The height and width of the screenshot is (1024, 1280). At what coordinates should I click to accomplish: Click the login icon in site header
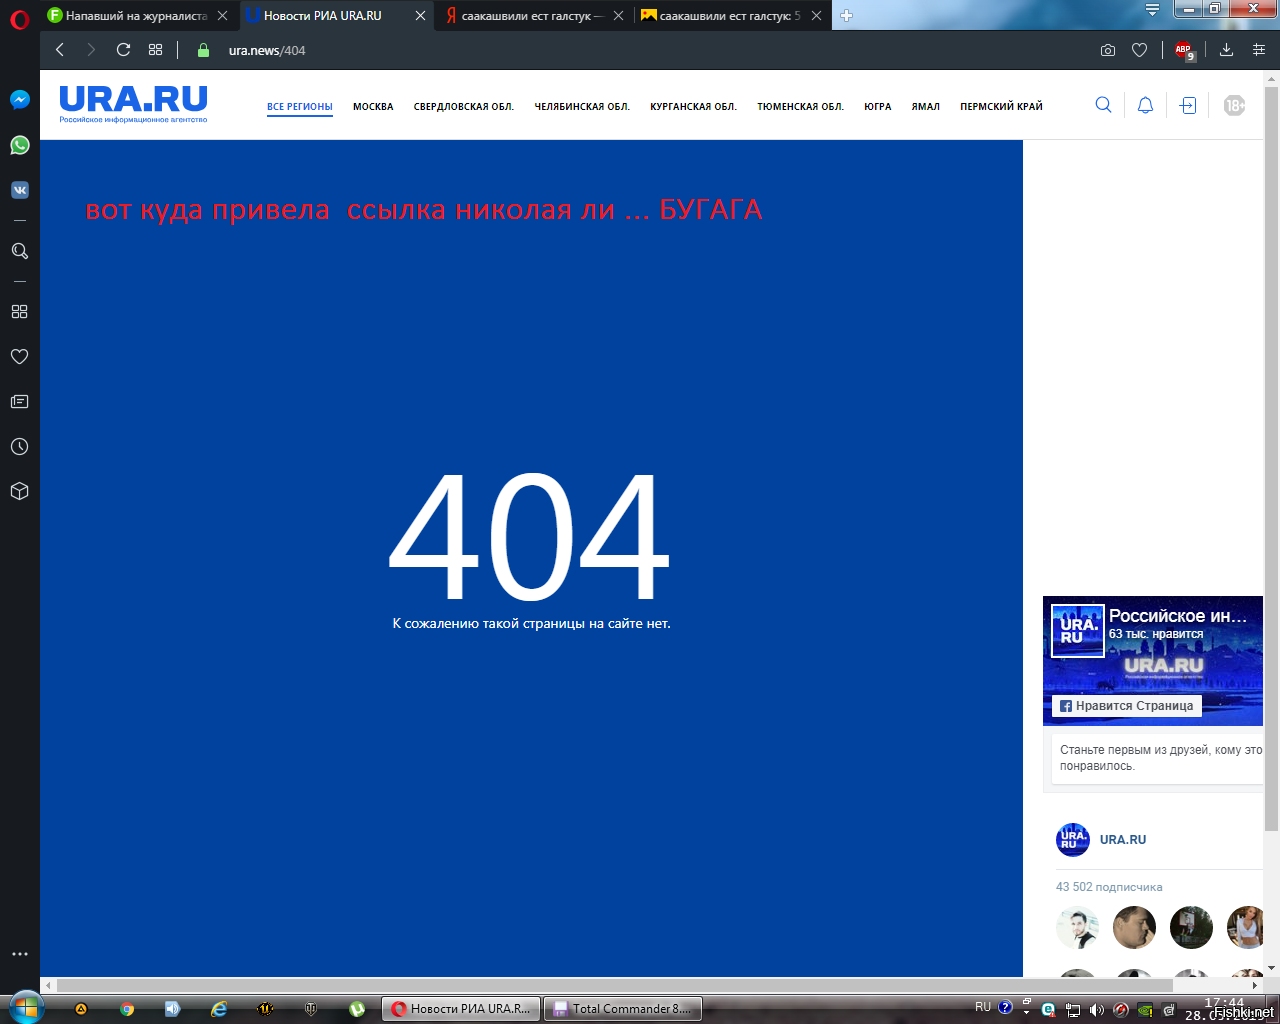click(x=1187, y=105)
